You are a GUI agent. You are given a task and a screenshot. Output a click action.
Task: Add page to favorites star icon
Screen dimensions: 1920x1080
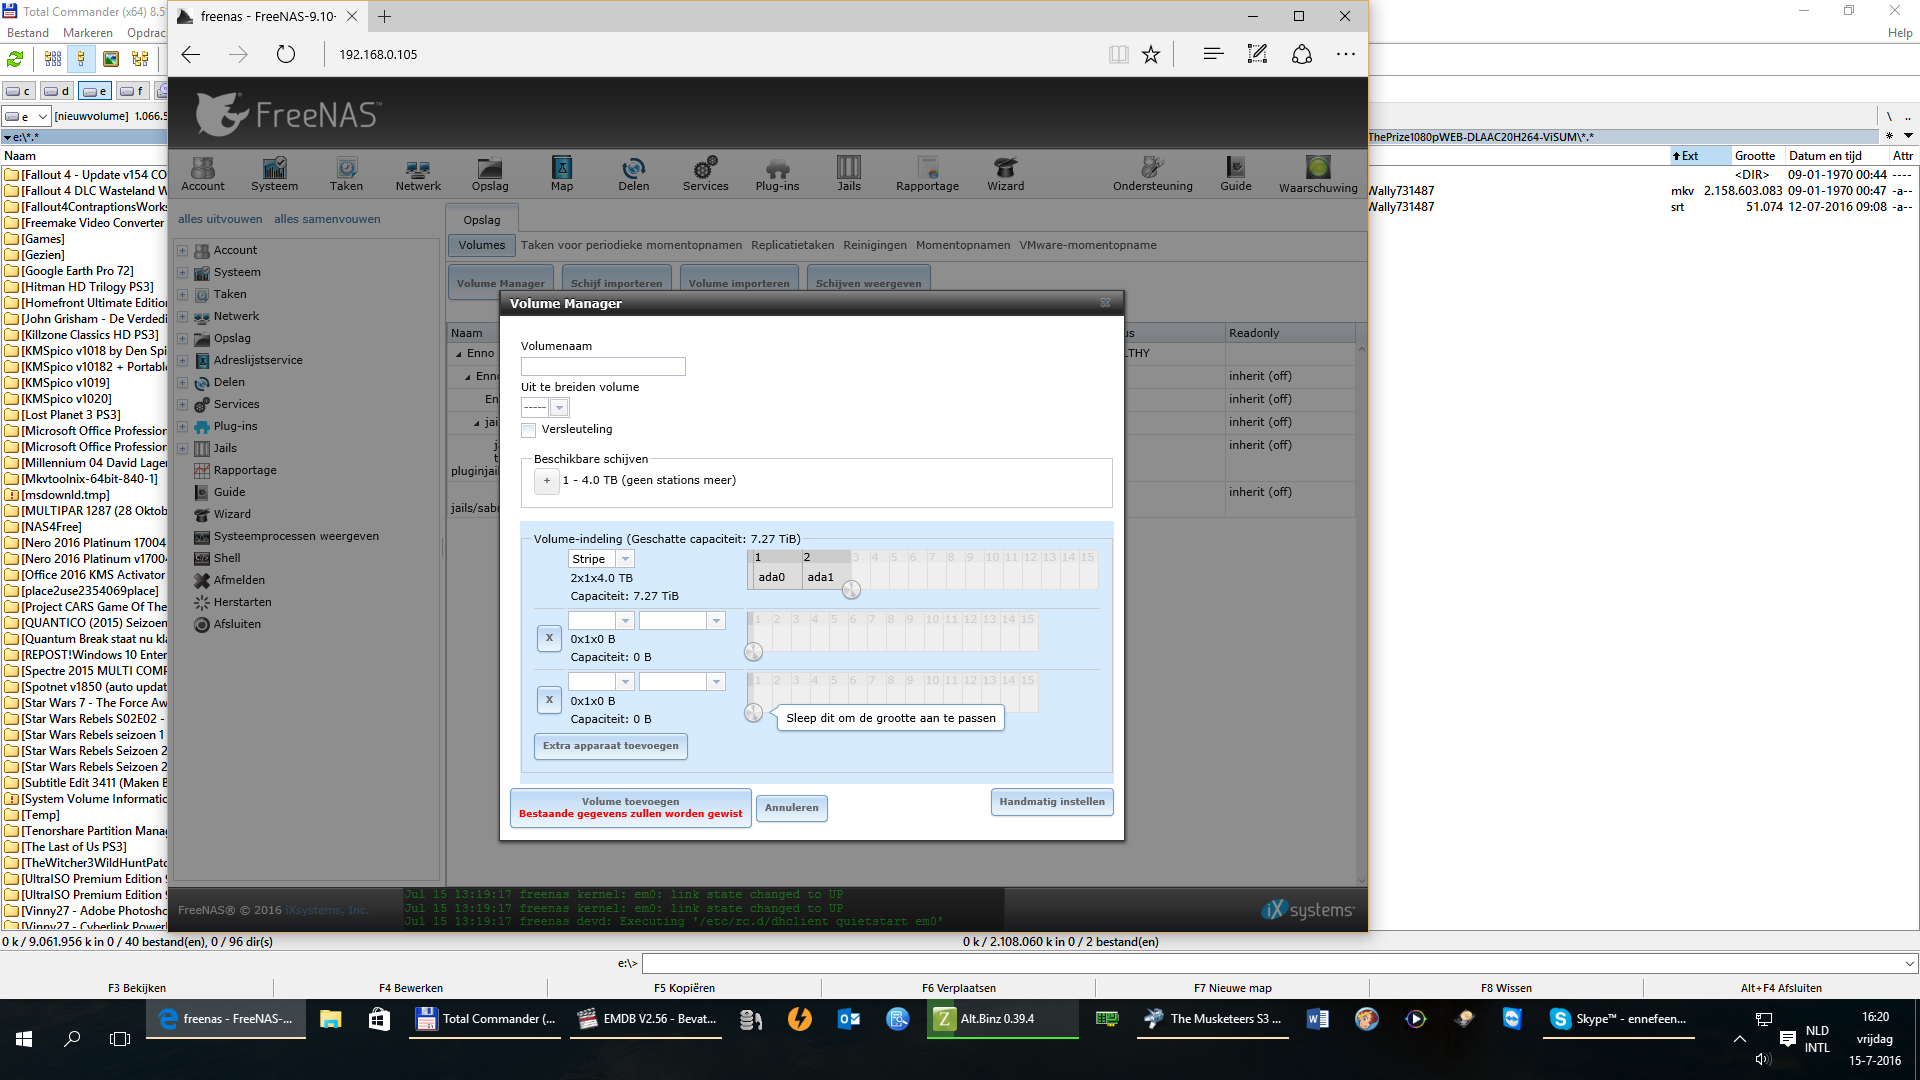tap(1151, 54)
